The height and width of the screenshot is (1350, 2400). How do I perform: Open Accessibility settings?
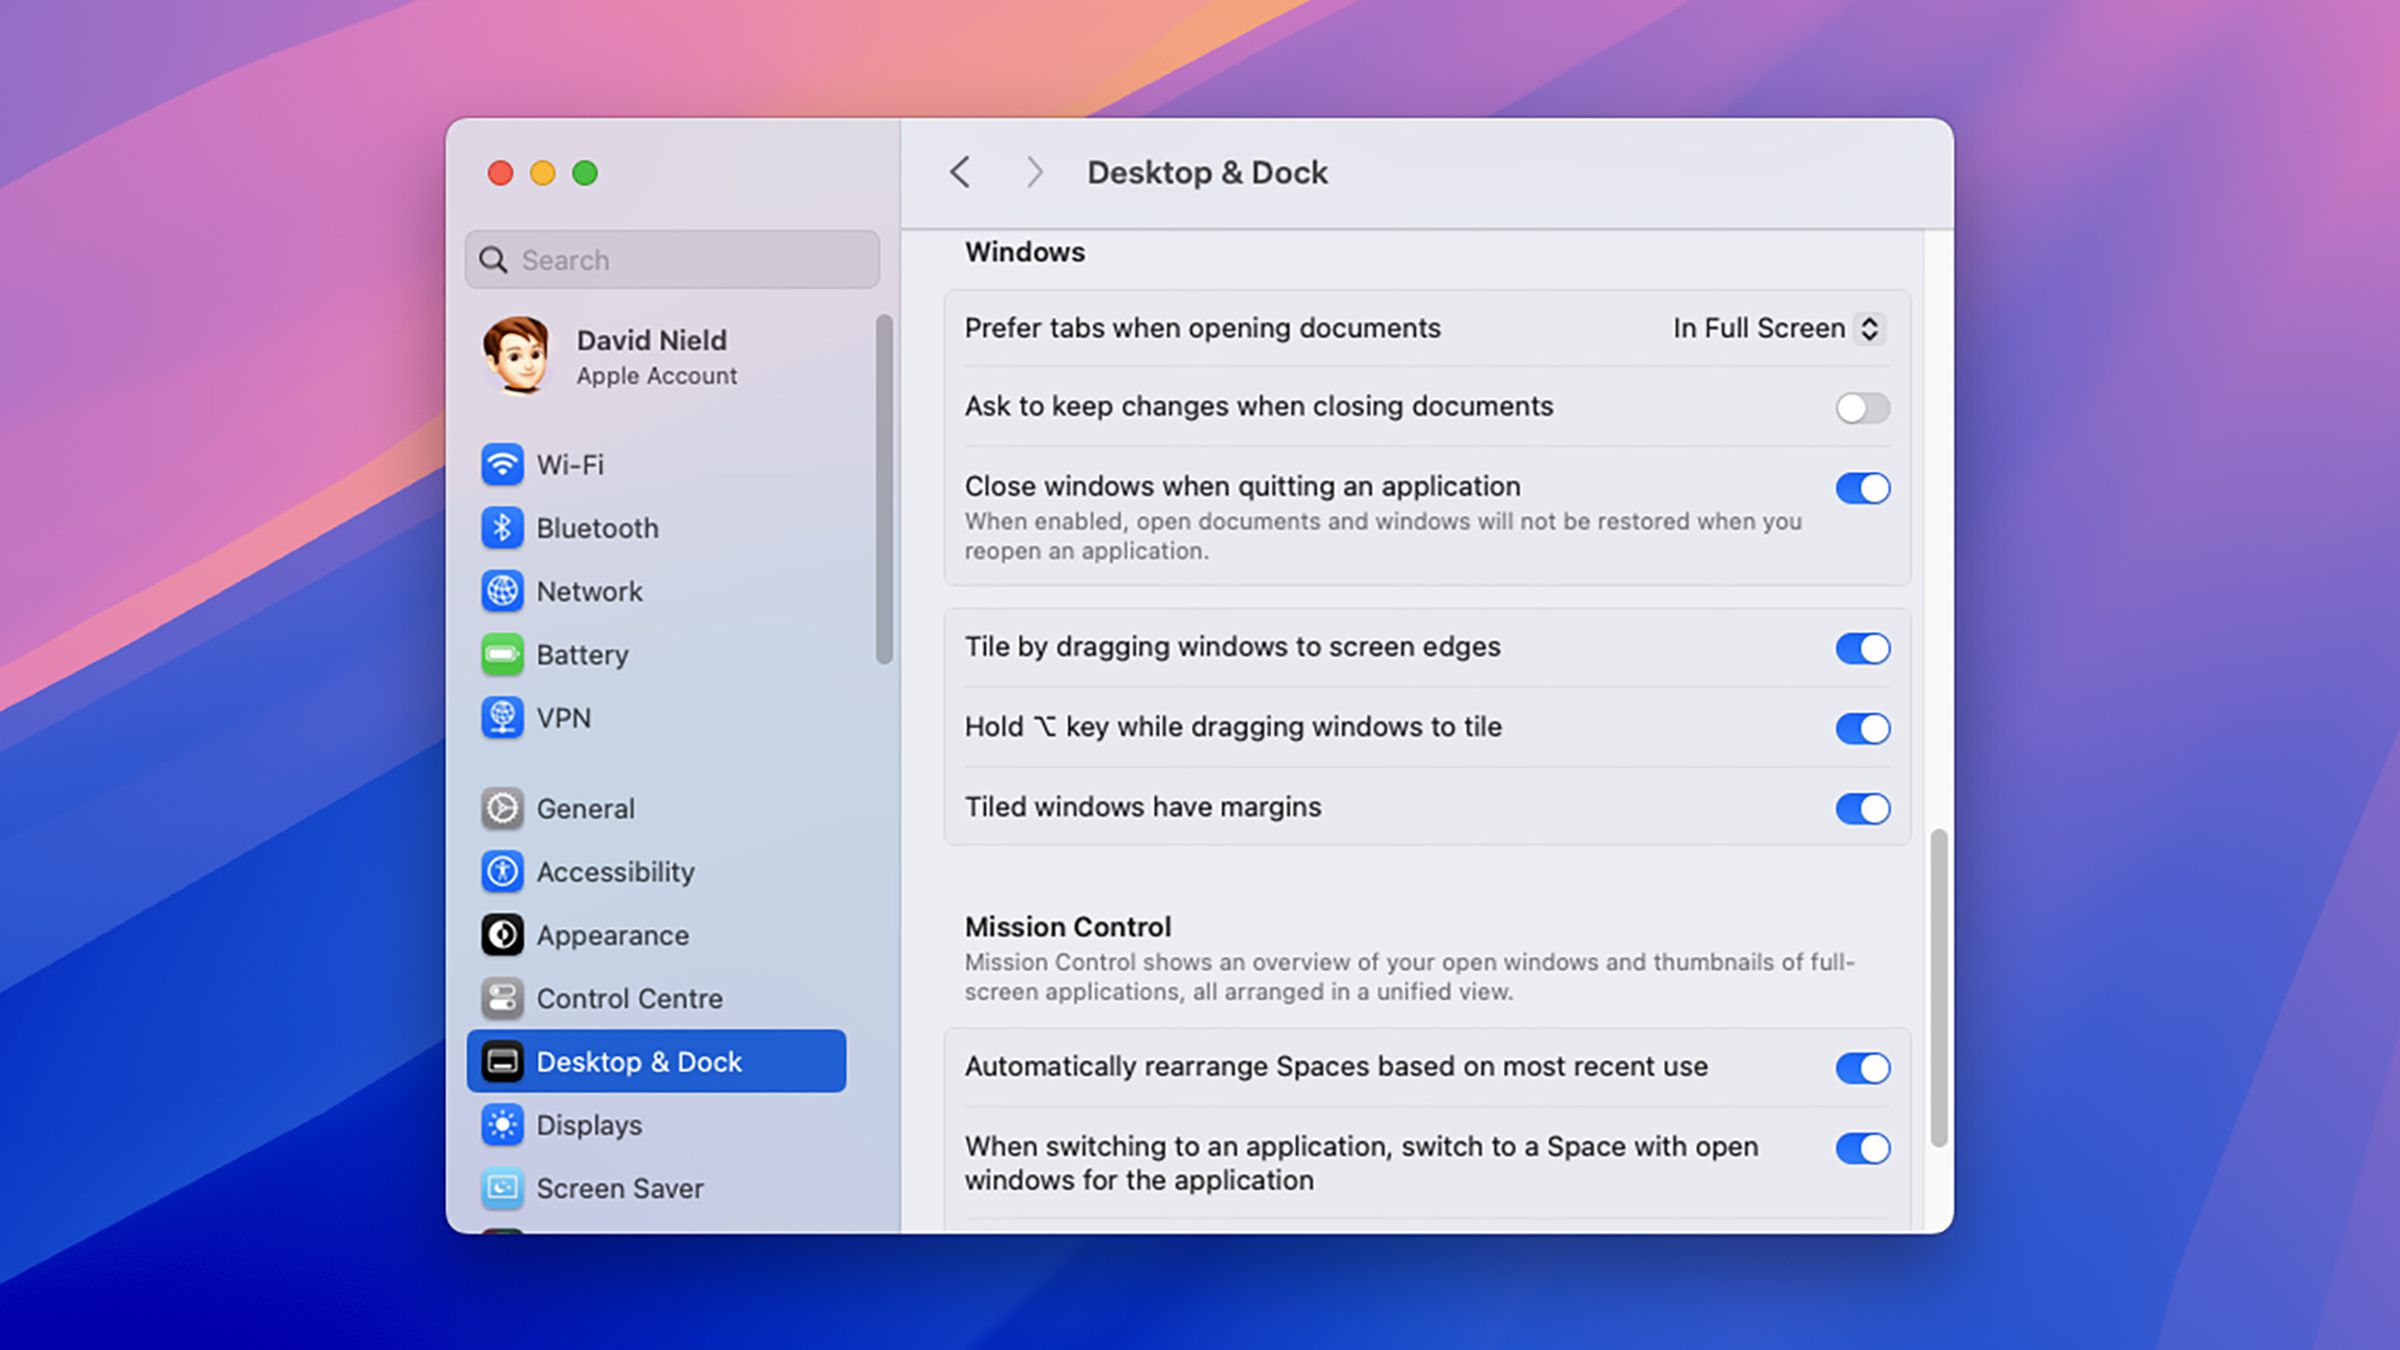pos(613,870)
